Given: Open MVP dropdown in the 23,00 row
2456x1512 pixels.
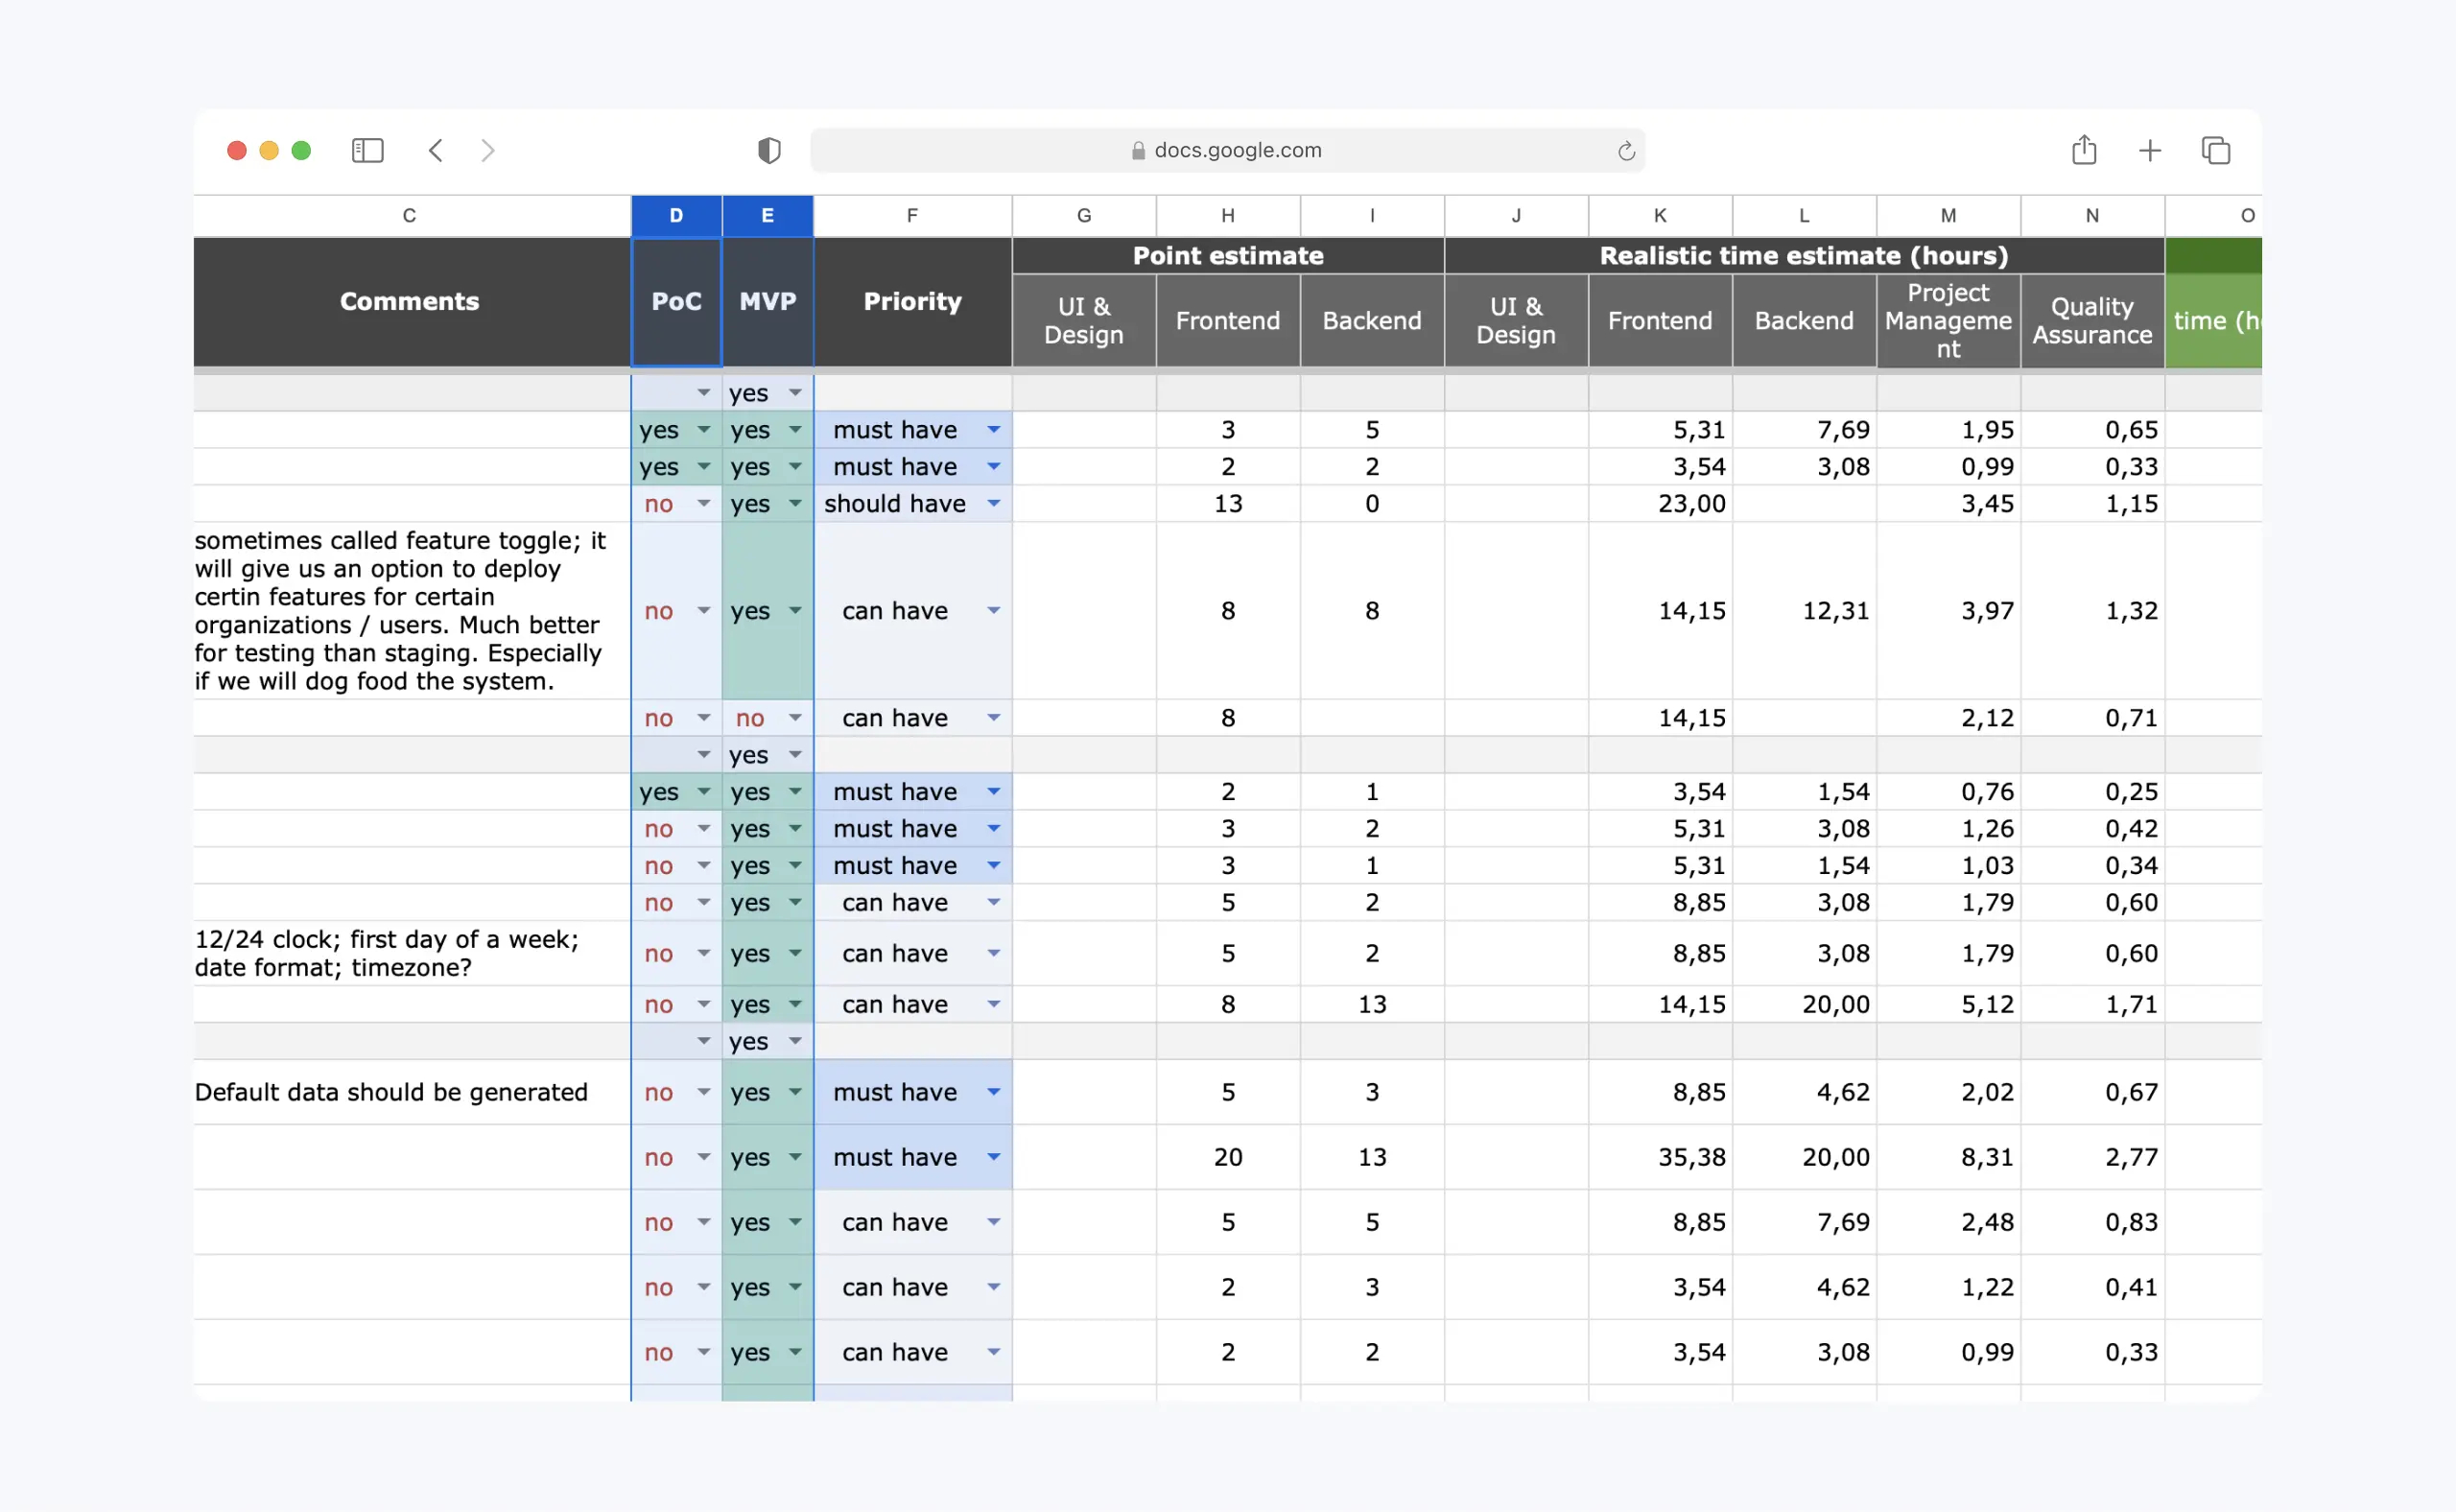Looking at the screenshot, I should pyautogui.click(x=795, y=504).
